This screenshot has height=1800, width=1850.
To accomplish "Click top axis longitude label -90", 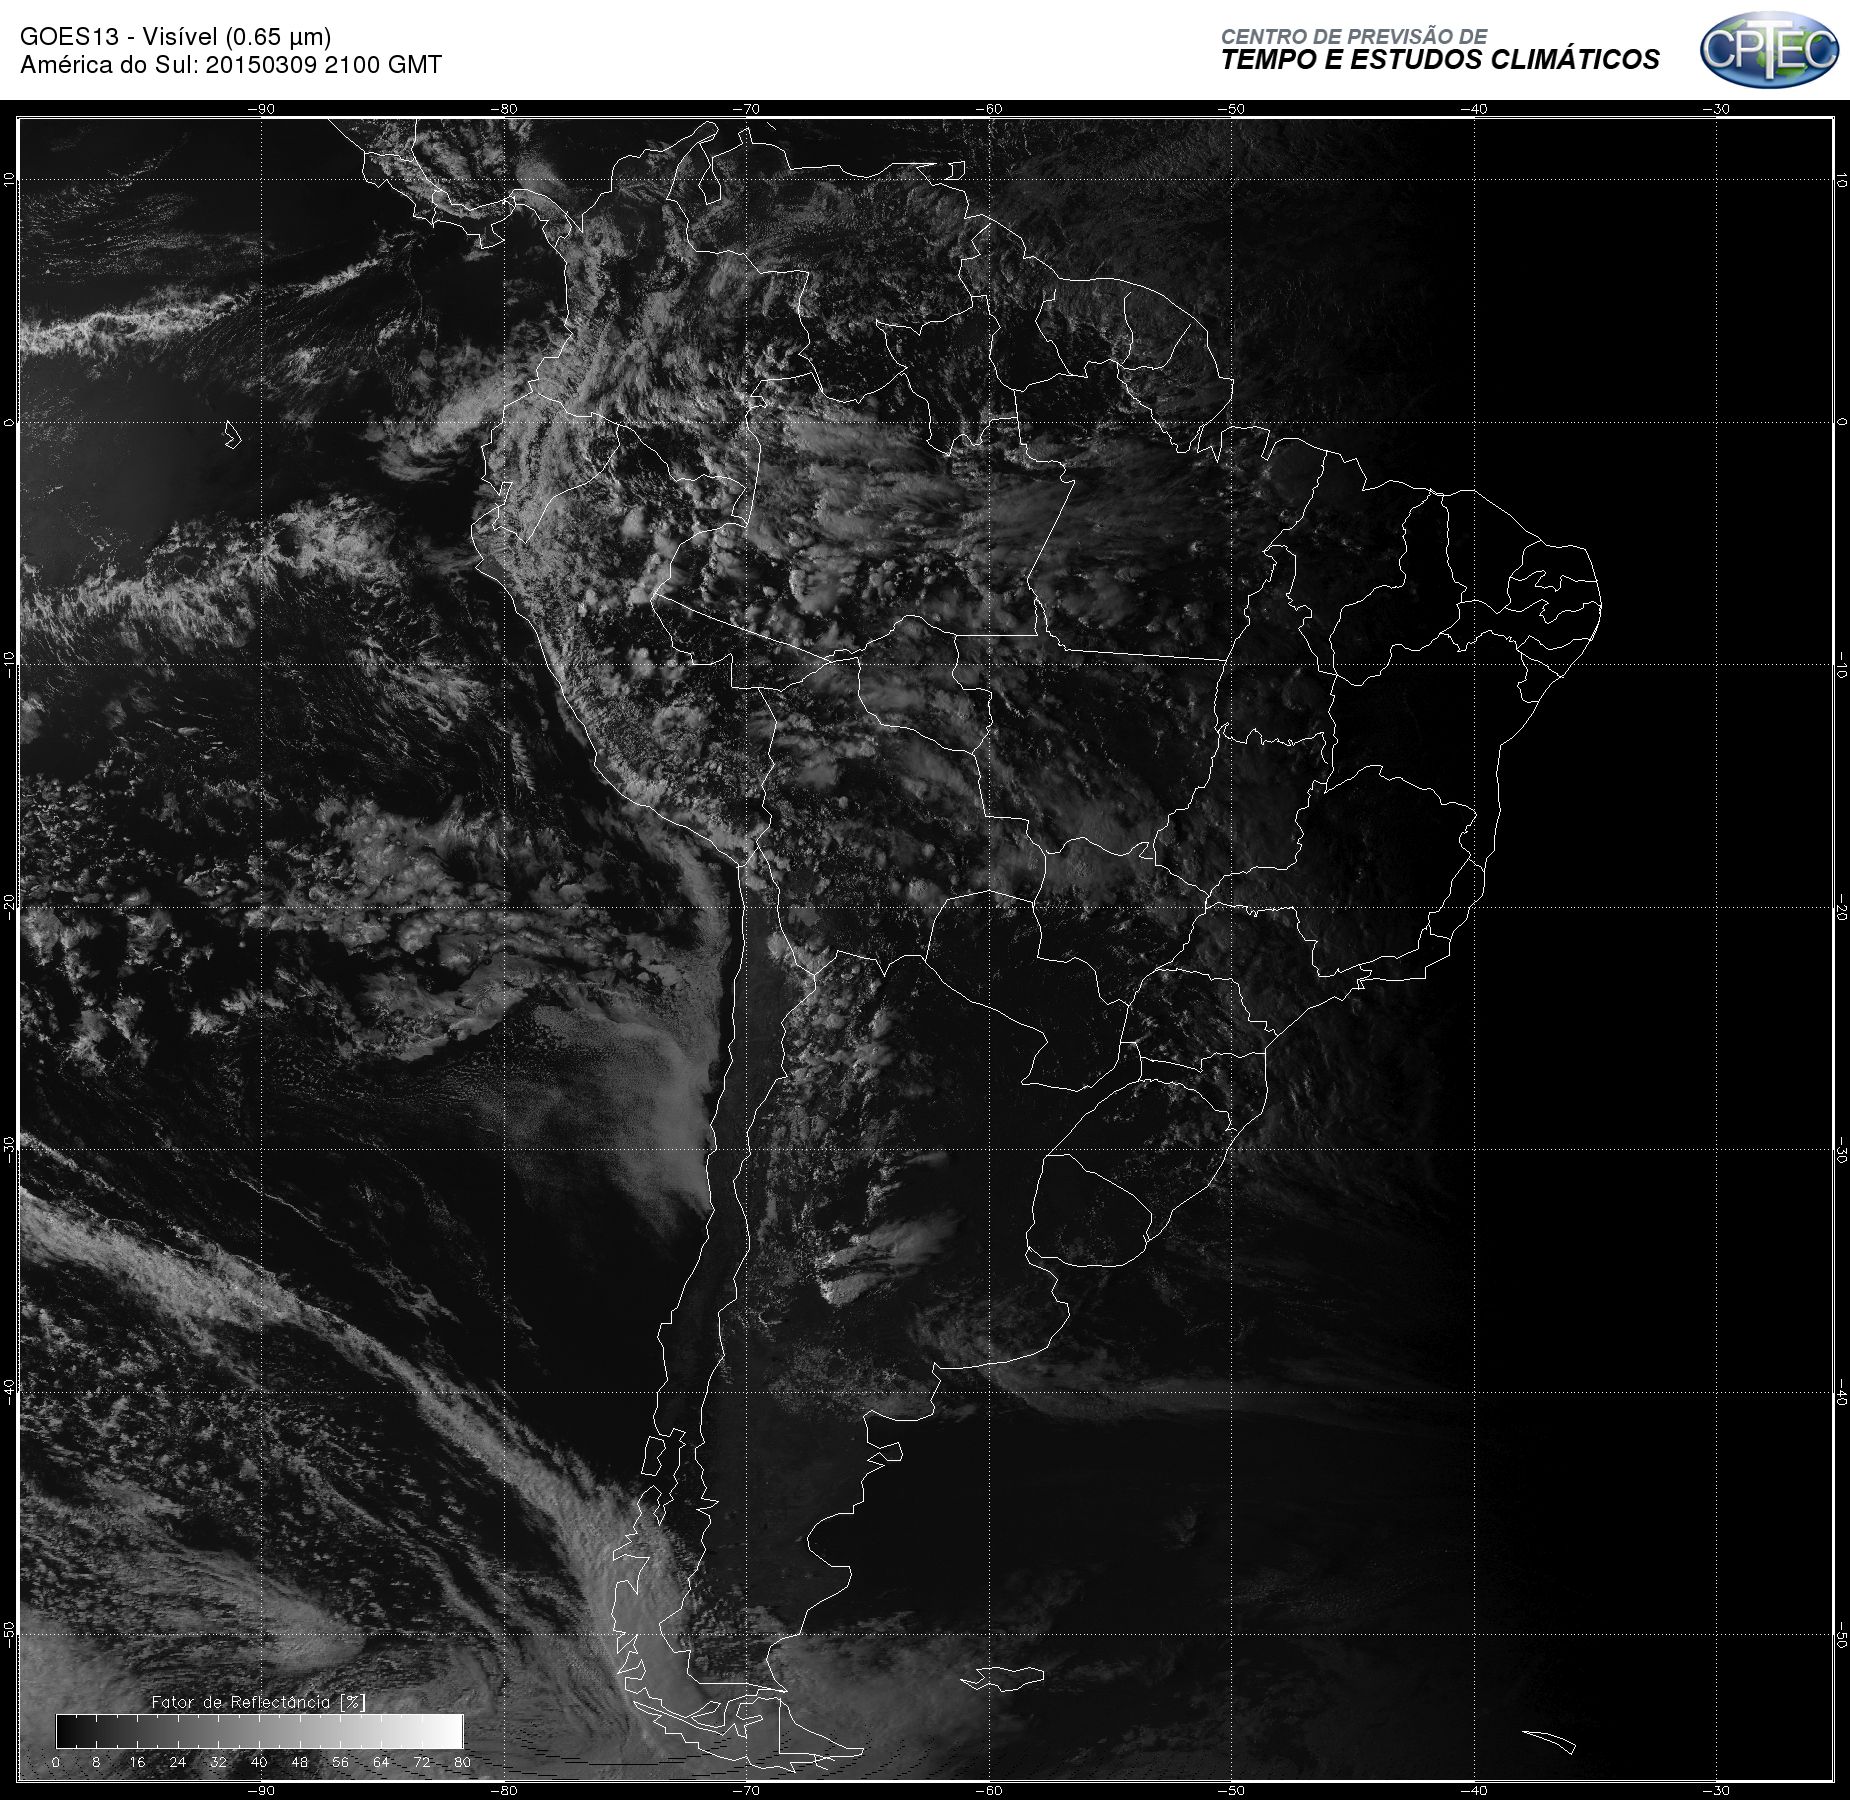I will click(x=261, y=109).
